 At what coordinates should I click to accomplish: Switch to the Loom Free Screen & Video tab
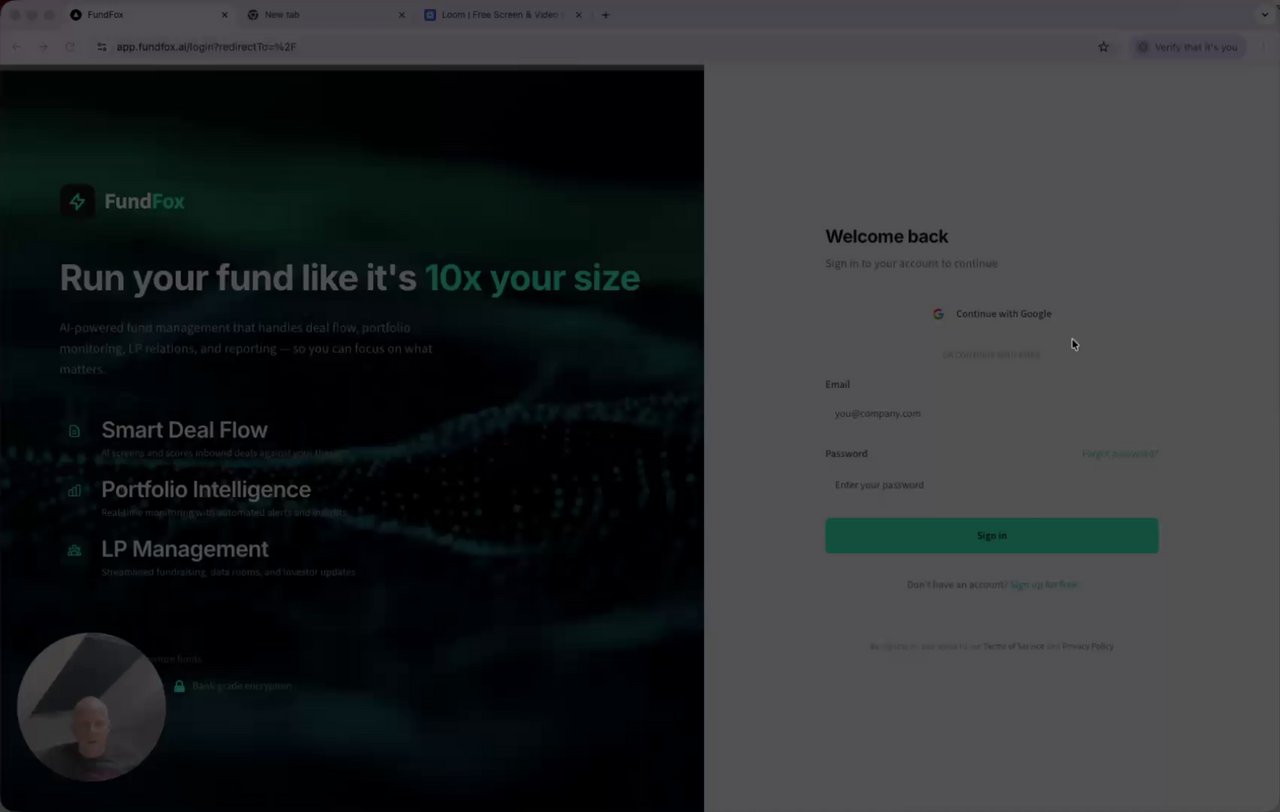click(503, 15)
